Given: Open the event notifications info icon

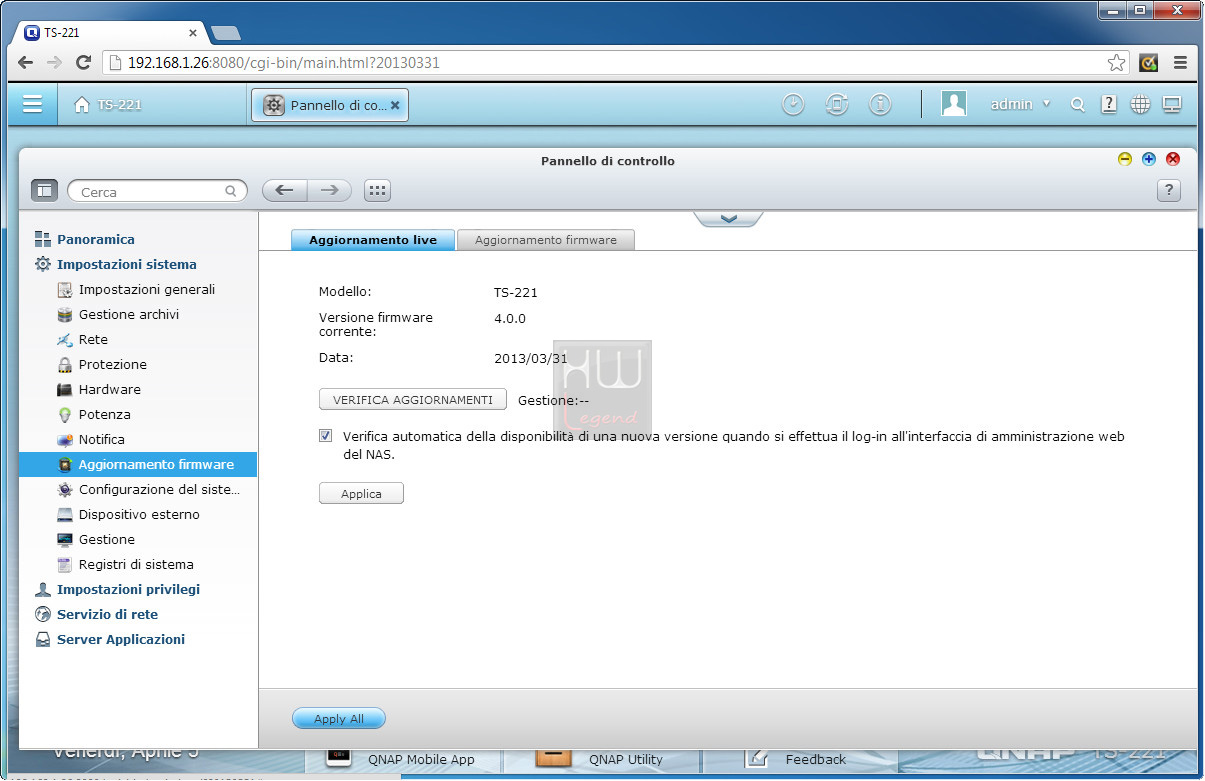Looking at the screenshot, I should 880,104.
